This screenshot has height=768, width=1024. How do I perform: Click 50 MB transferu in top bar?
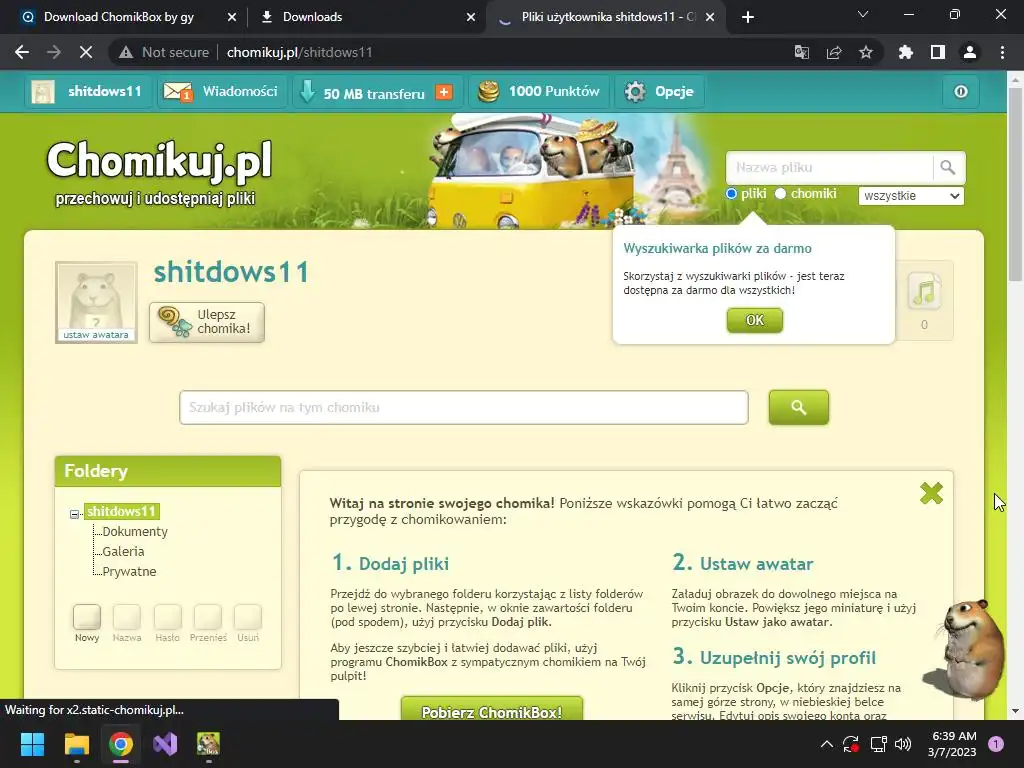coord(374,93)
